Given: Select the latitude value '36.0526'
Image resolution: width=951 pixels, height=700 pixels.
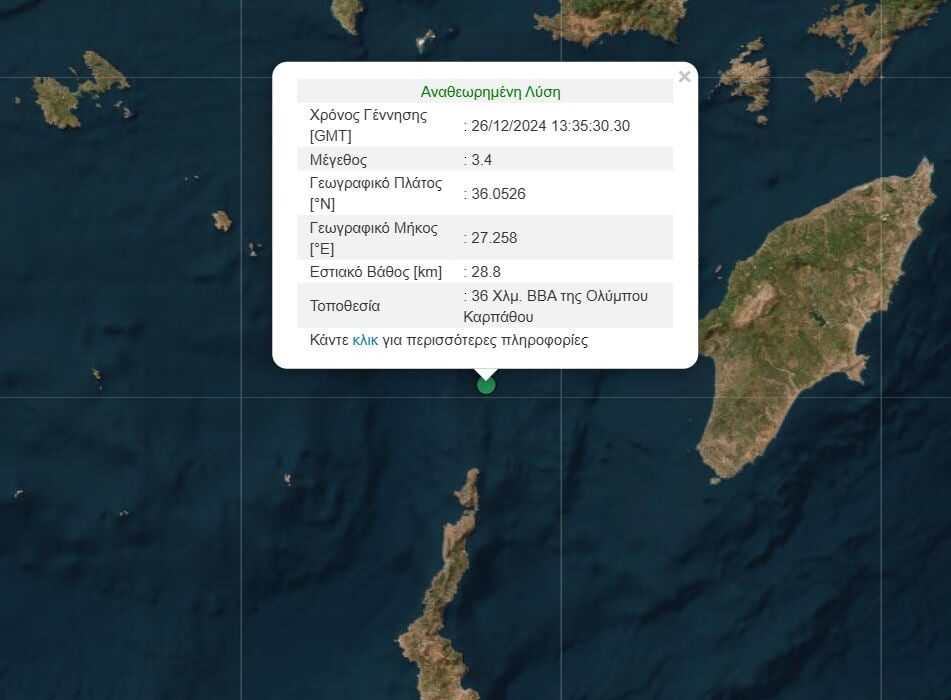Looking at the screenshot, I should 499,194.
